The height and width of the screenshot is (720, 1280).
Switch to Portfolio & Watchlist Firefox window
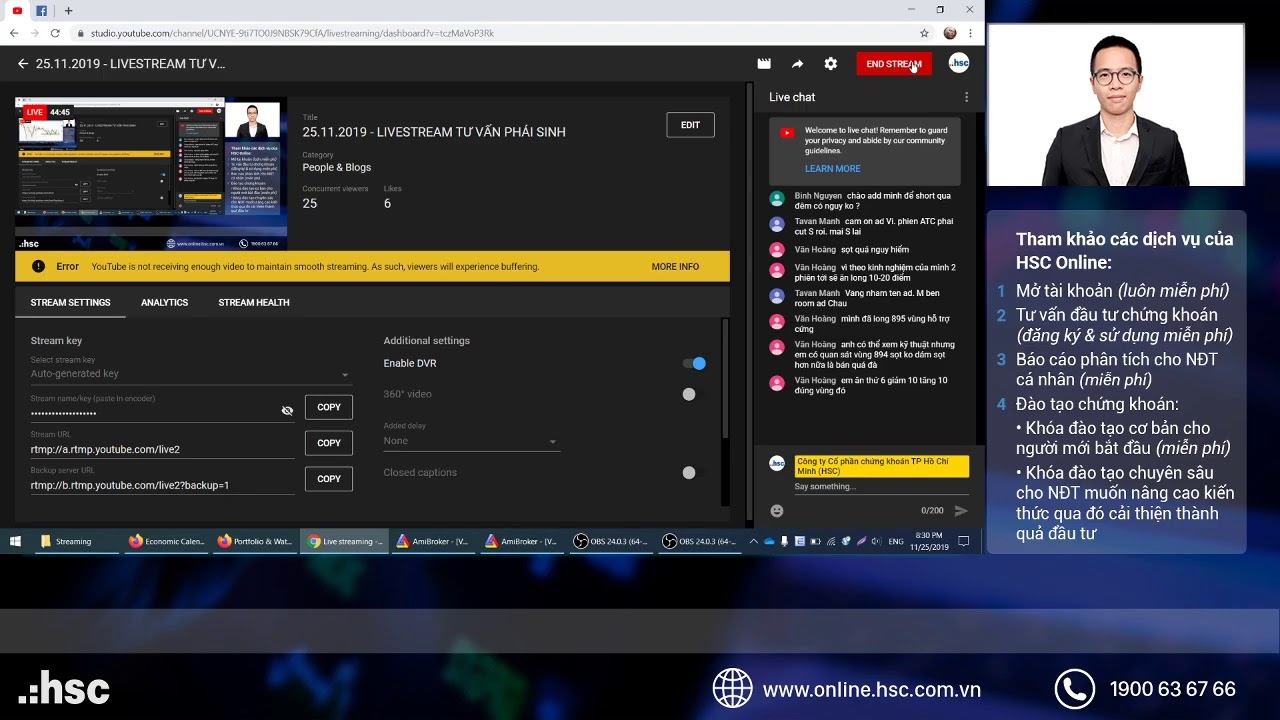(255, 541)
